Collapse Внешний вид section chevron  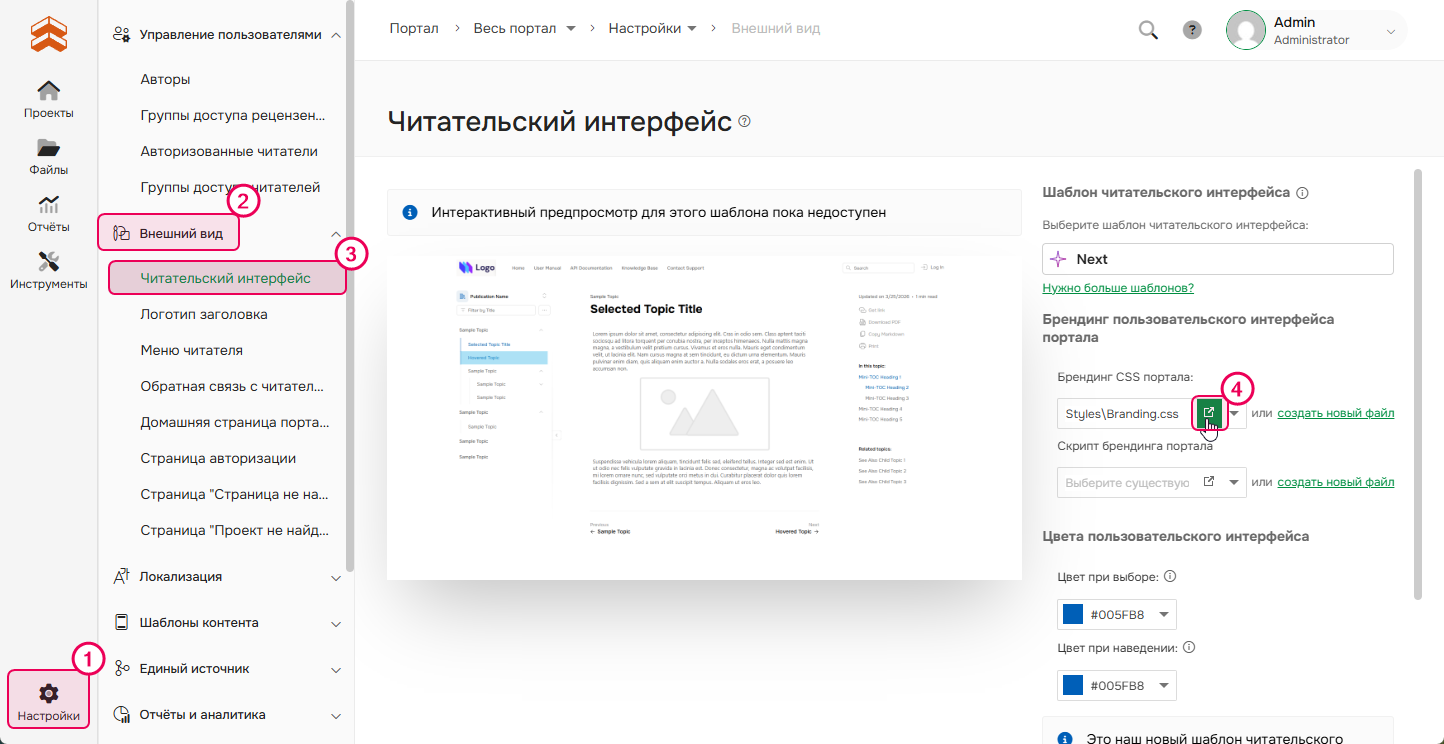[336, 234]
